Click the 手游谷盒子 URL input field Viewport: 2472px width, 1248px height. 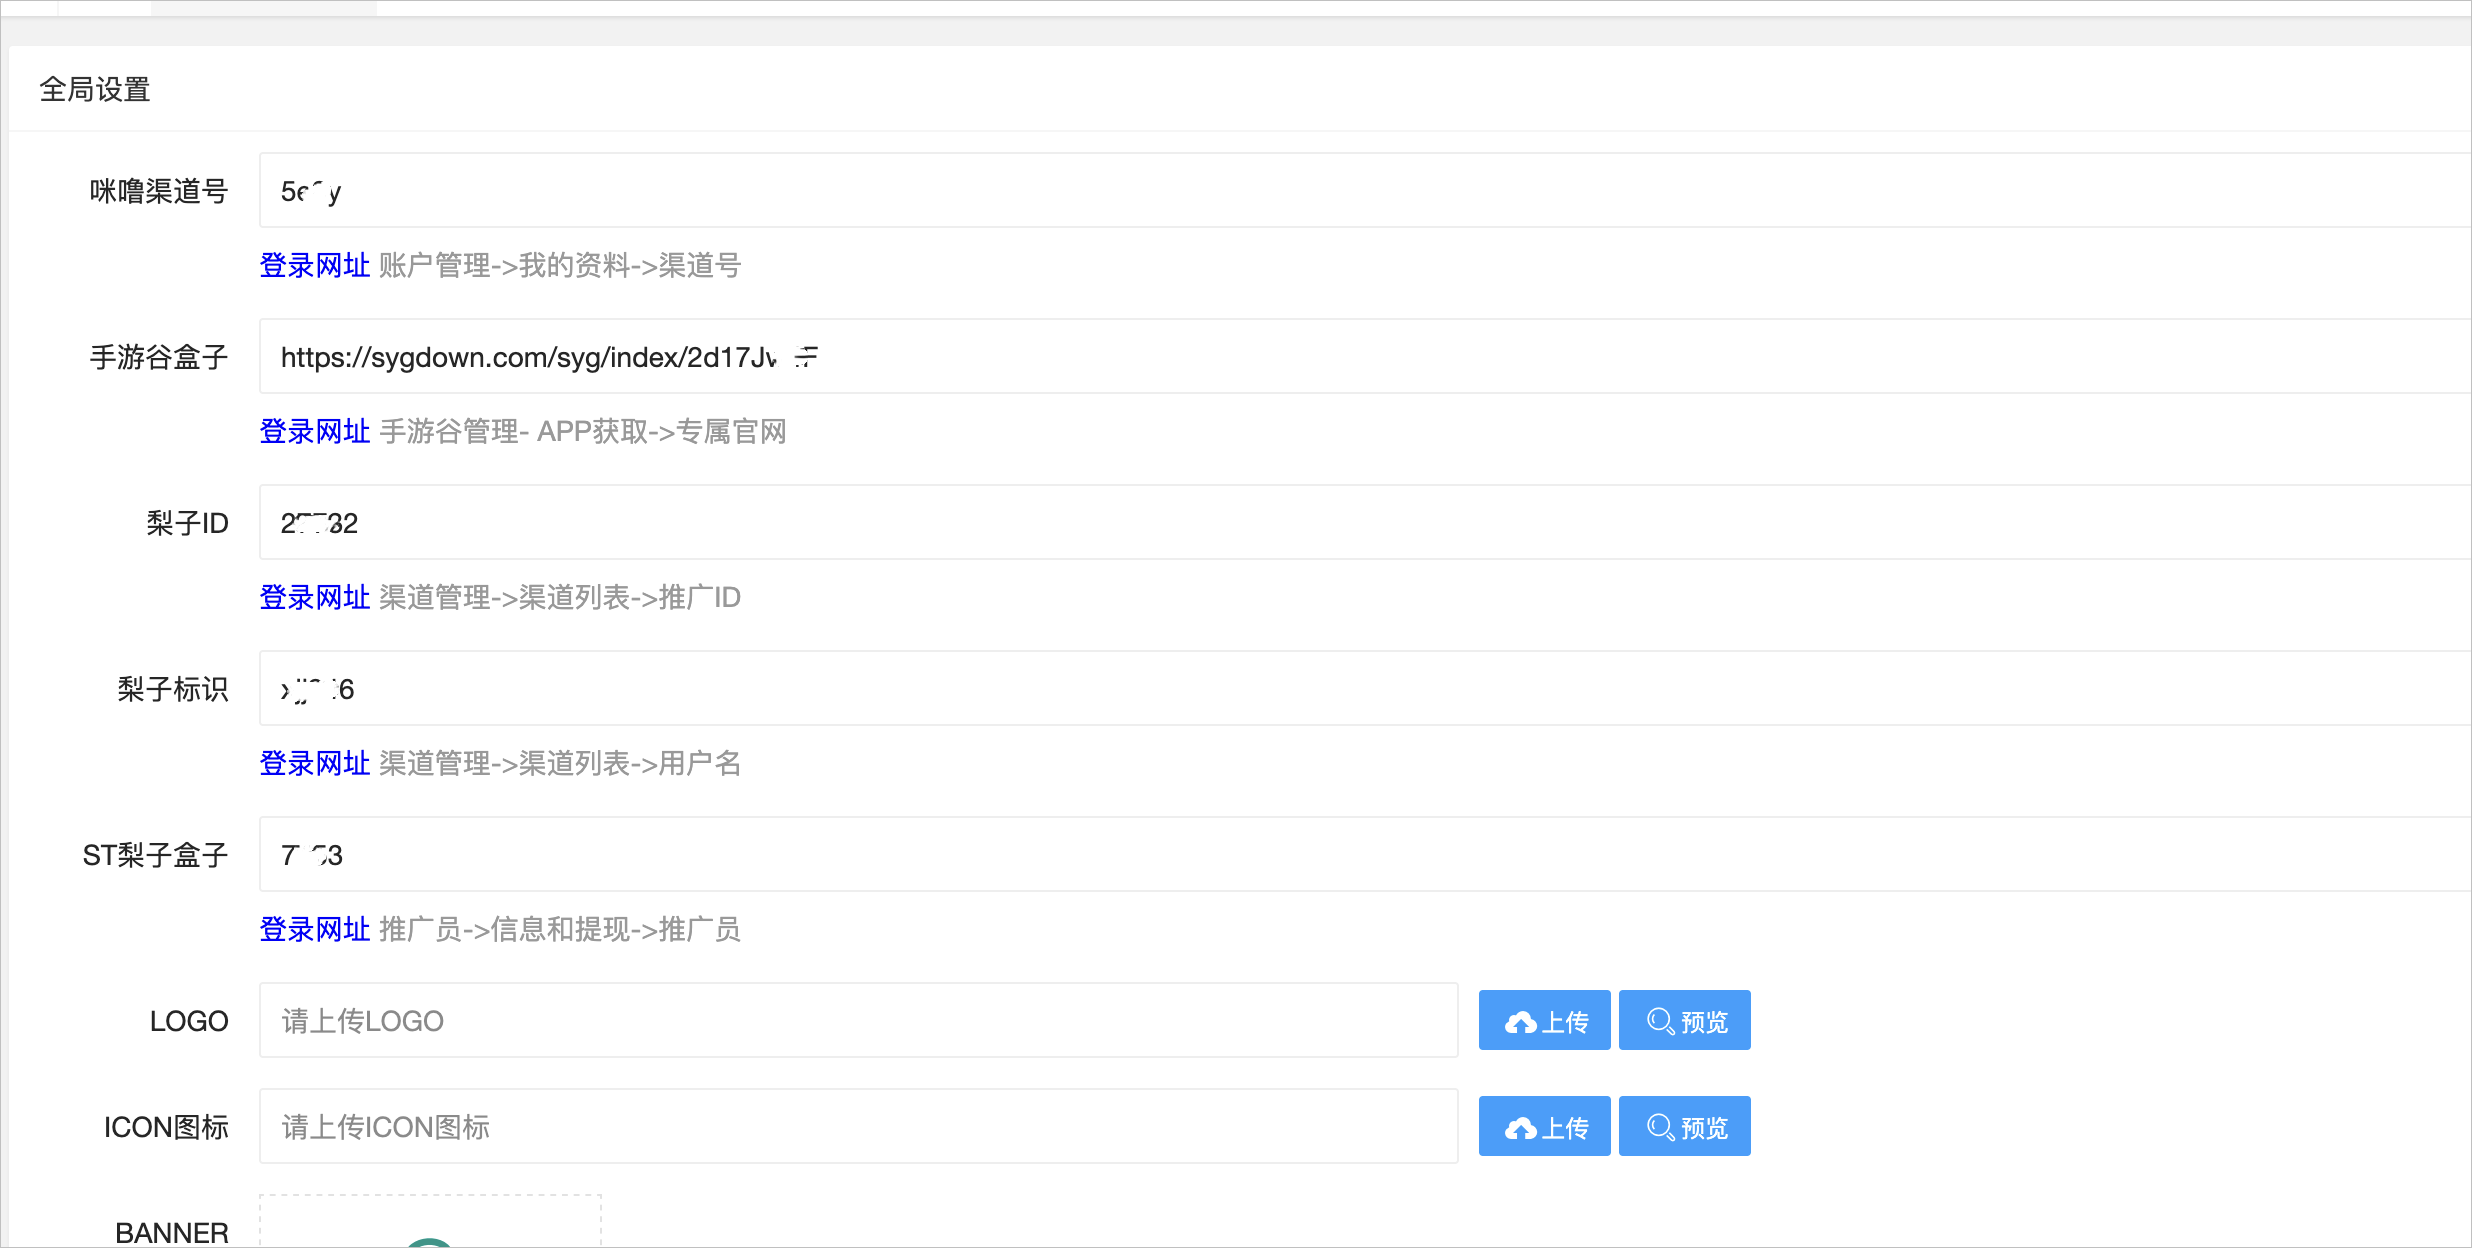tap(1365, 356)
